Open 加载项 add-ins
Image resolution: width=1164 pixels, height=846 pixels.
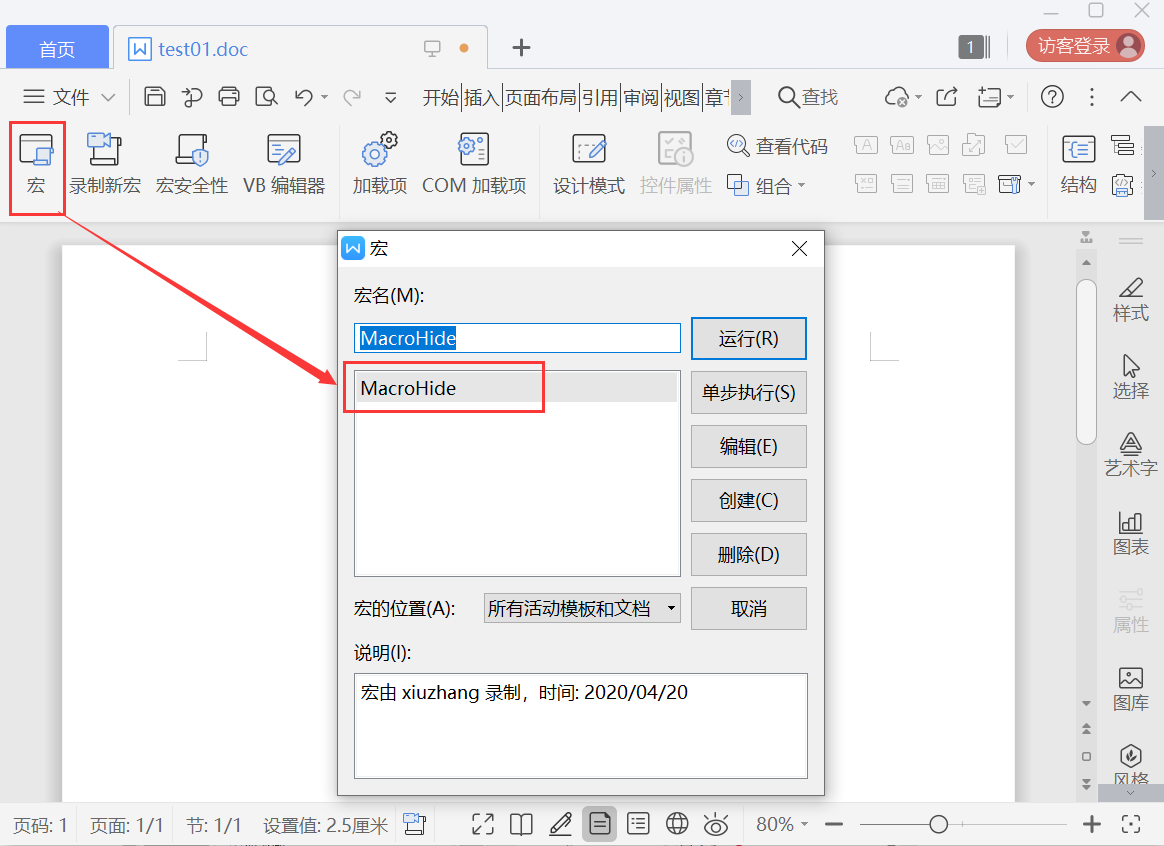(379, 165)
